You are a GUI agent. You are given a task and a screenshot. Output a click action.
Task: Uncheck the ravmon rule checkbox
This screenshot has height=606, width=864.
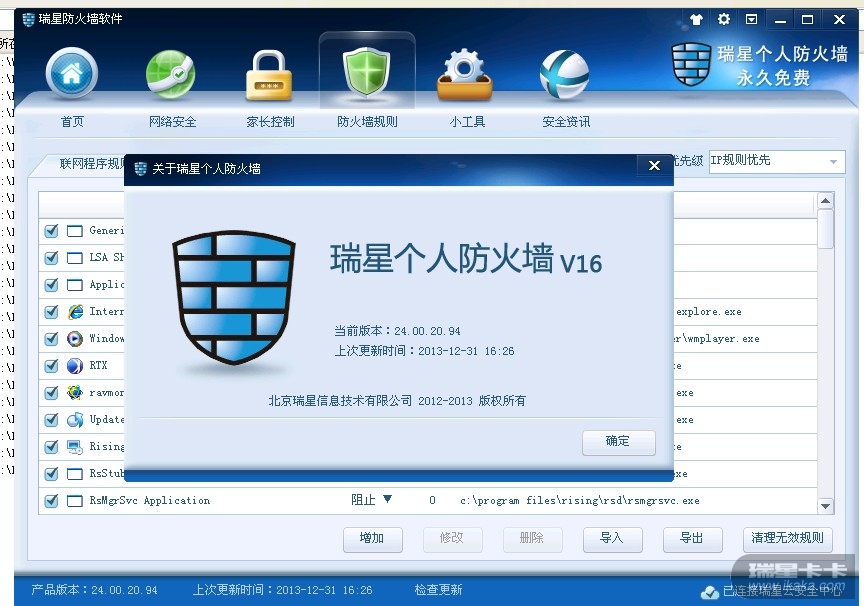[x=52, y=393]
